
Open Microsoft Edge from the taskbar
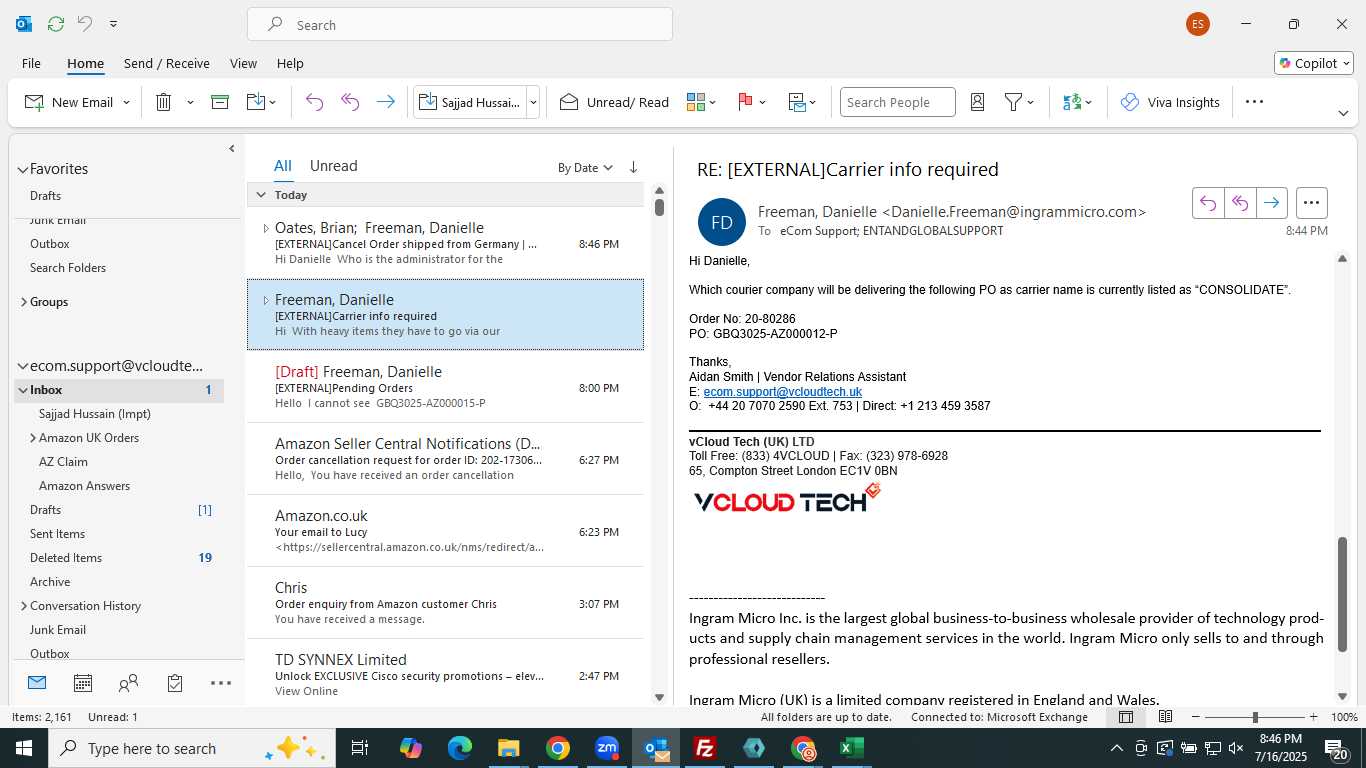tap(459, 748)
